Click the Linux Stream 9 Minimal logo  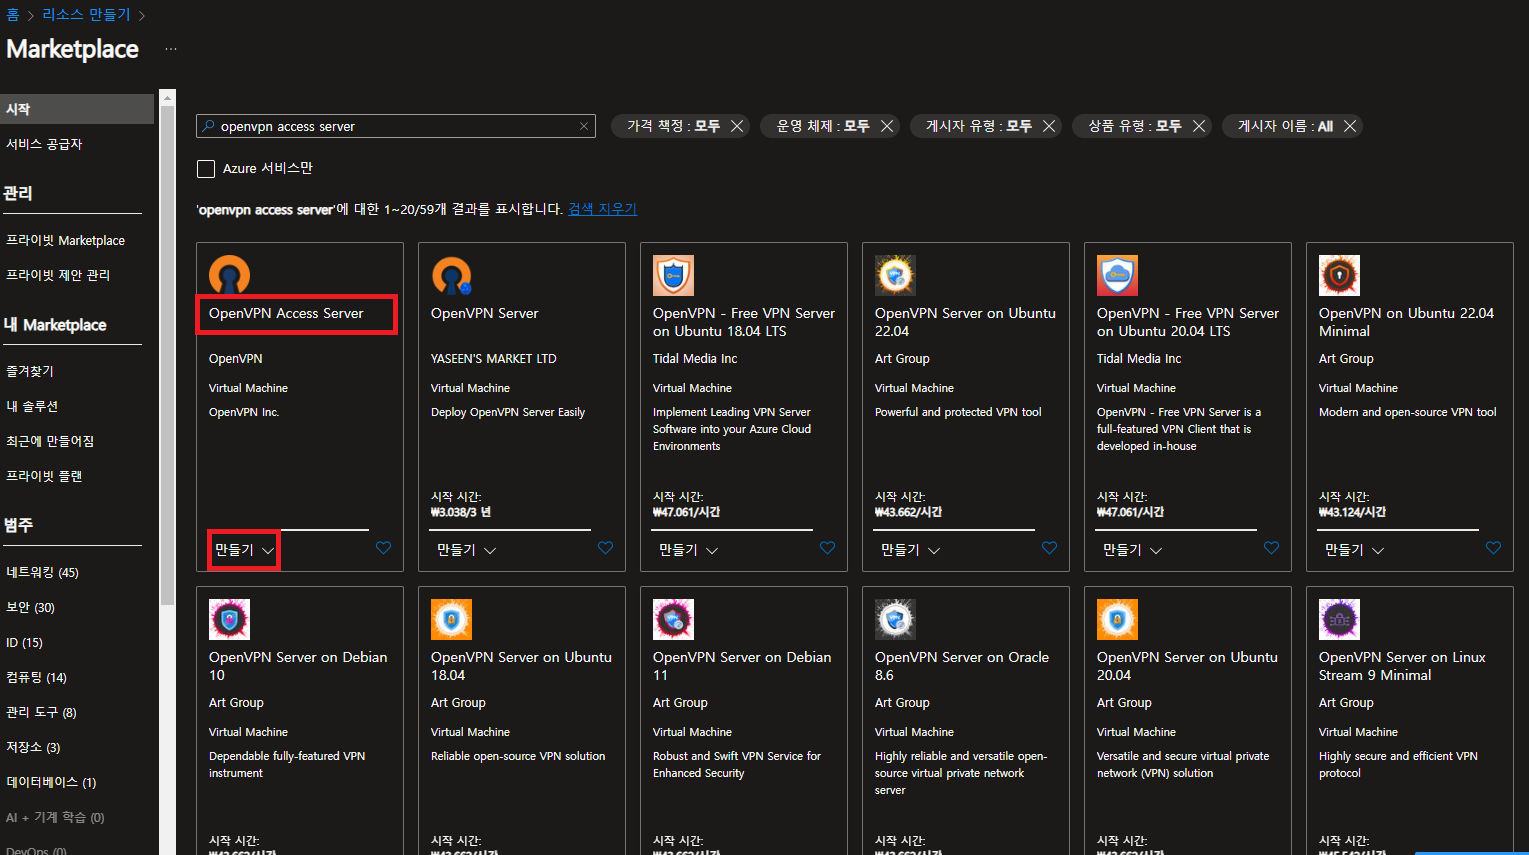click(1339, 619)
